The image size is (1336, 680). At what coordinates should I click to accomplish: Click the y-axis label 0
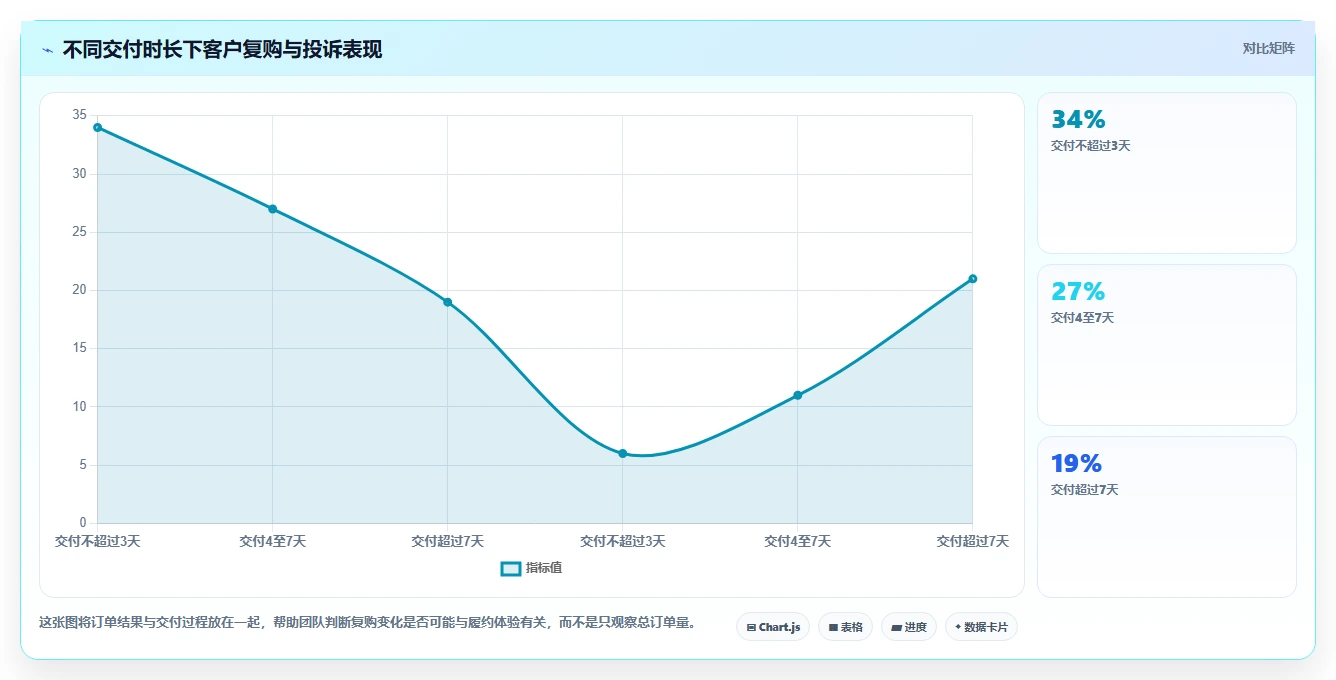(84, 523)
